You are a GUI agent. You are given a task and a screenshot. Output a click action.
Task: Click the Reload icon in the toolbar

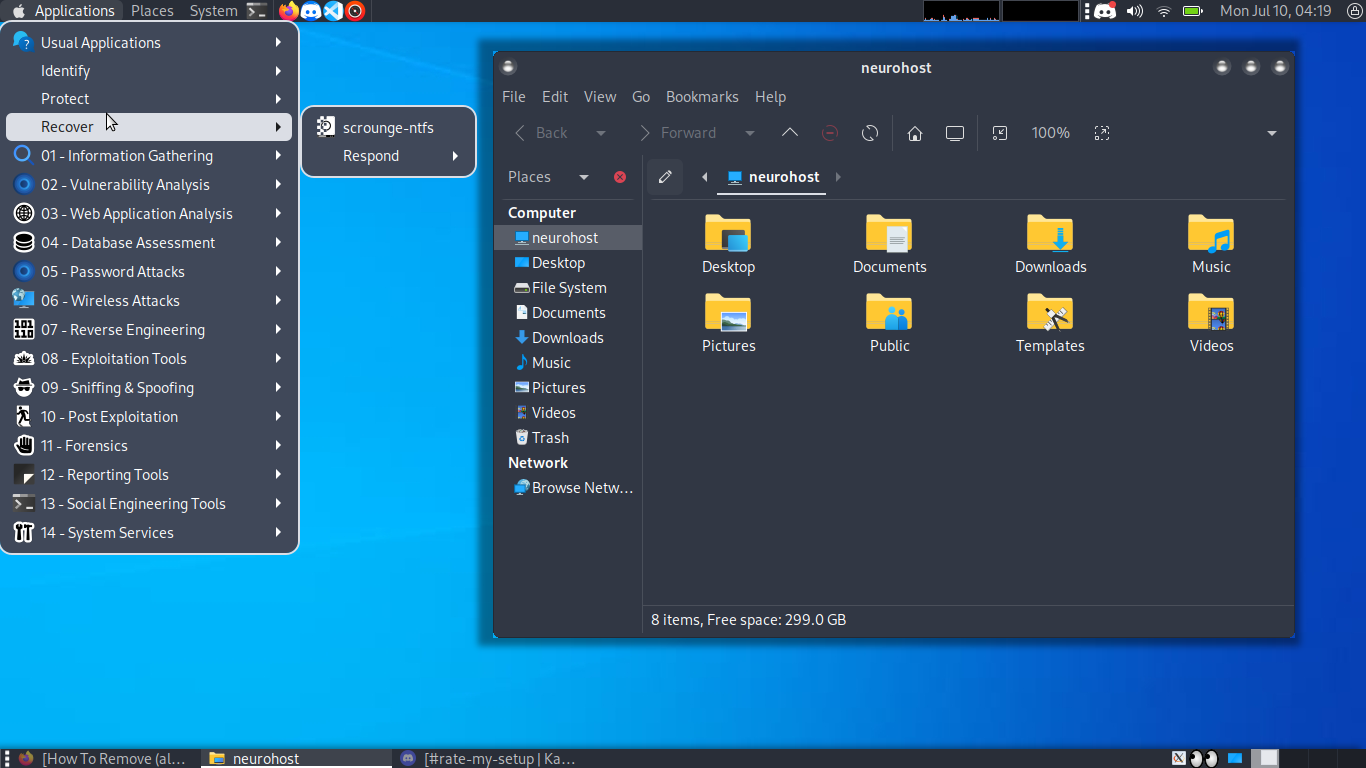[870, 133]
